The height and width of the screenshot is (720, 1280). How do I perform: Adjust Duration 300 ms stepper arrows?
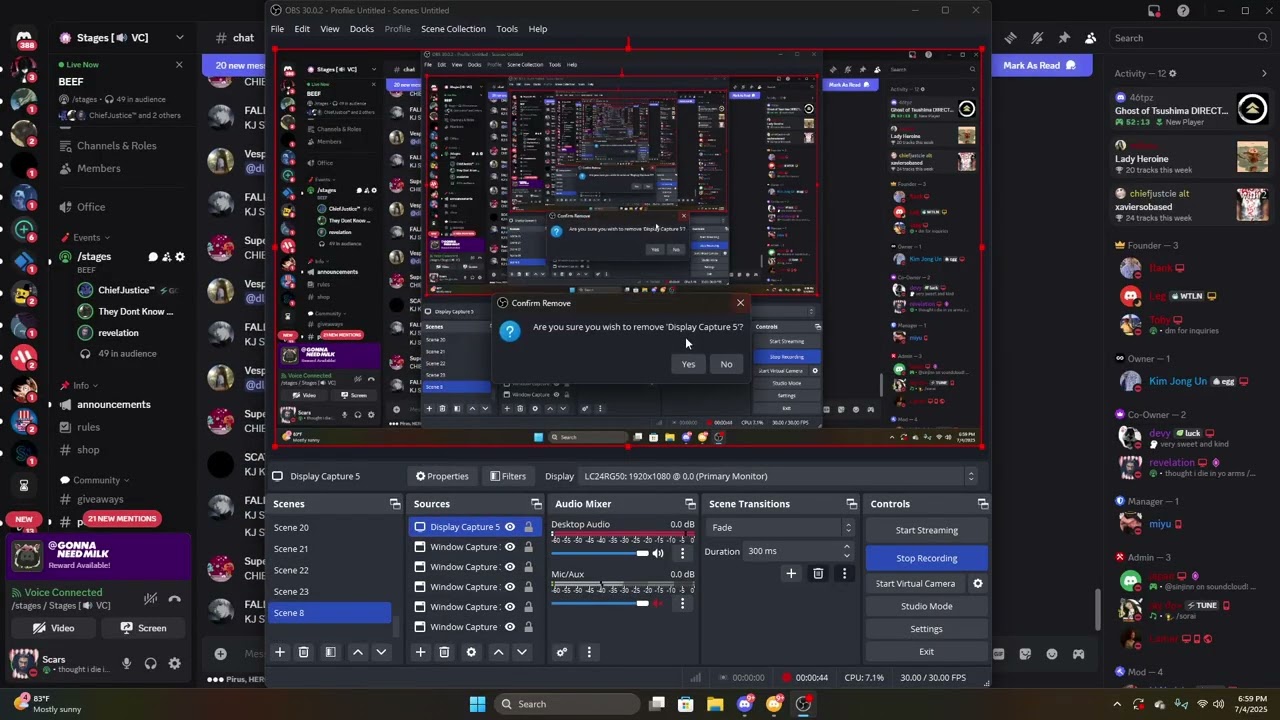click(847, 551)
